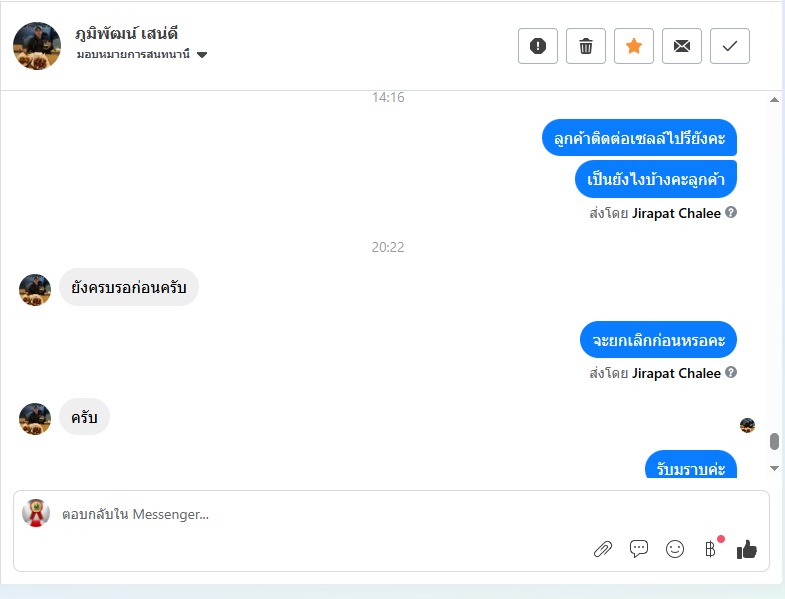Open saved replies speech bubble icon
The height and width of the screenshot is (599, 785).
[x=639, y=549]
